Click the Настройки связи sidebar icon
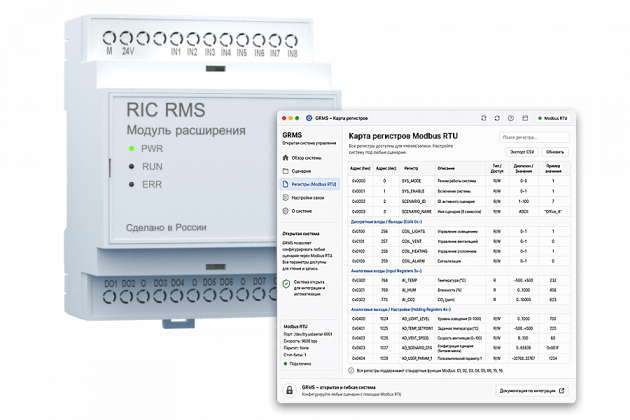Viewport: 630px width, 420px height. [285, 197]
